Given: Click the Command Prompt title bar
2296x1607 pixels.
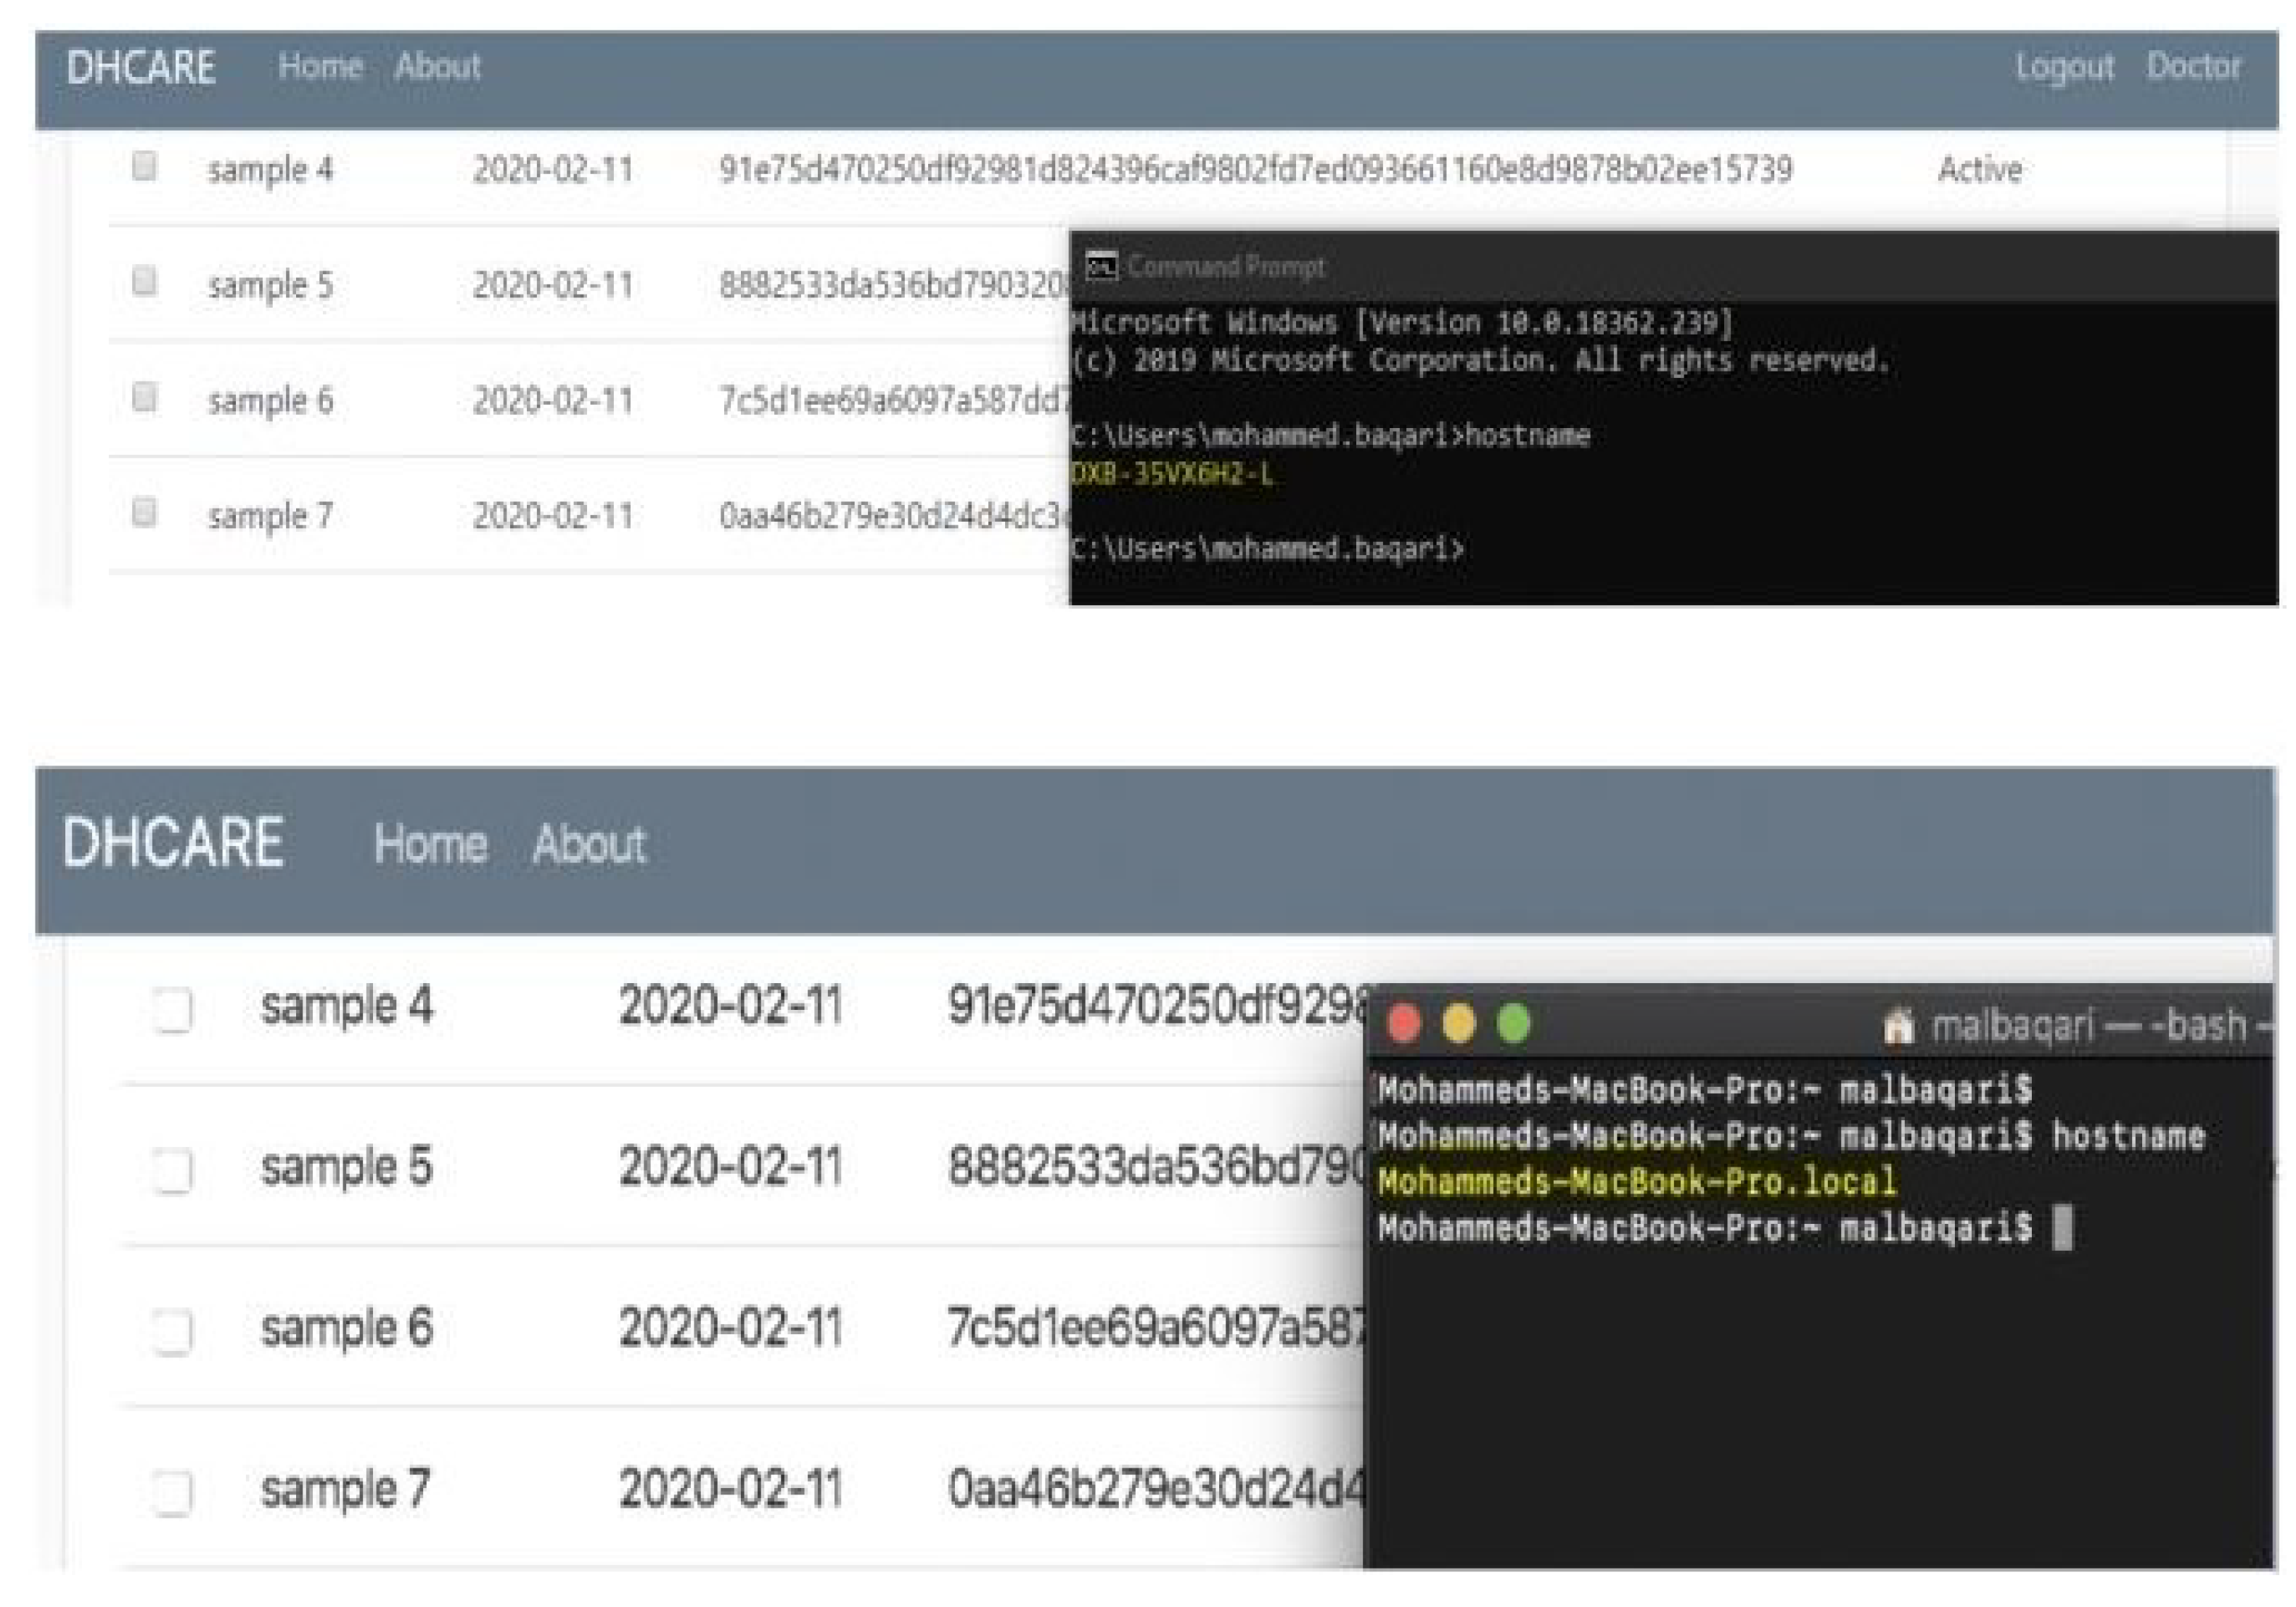Looking at the screenshot, I should tap(1700, 266).
